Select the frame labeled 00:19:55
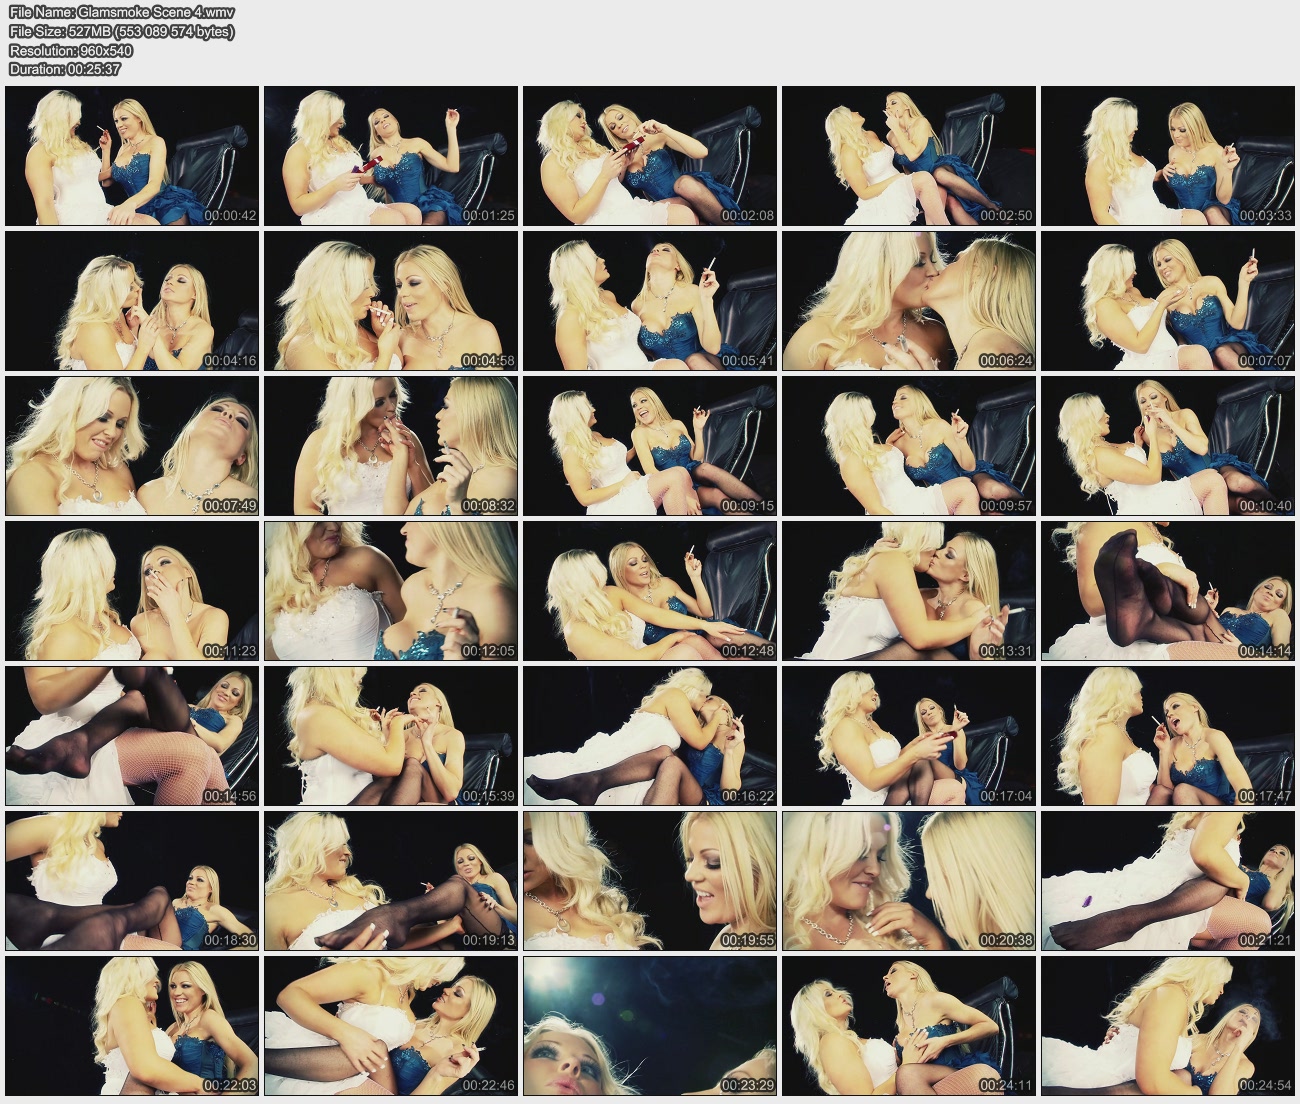 click(x=650, y=881)
